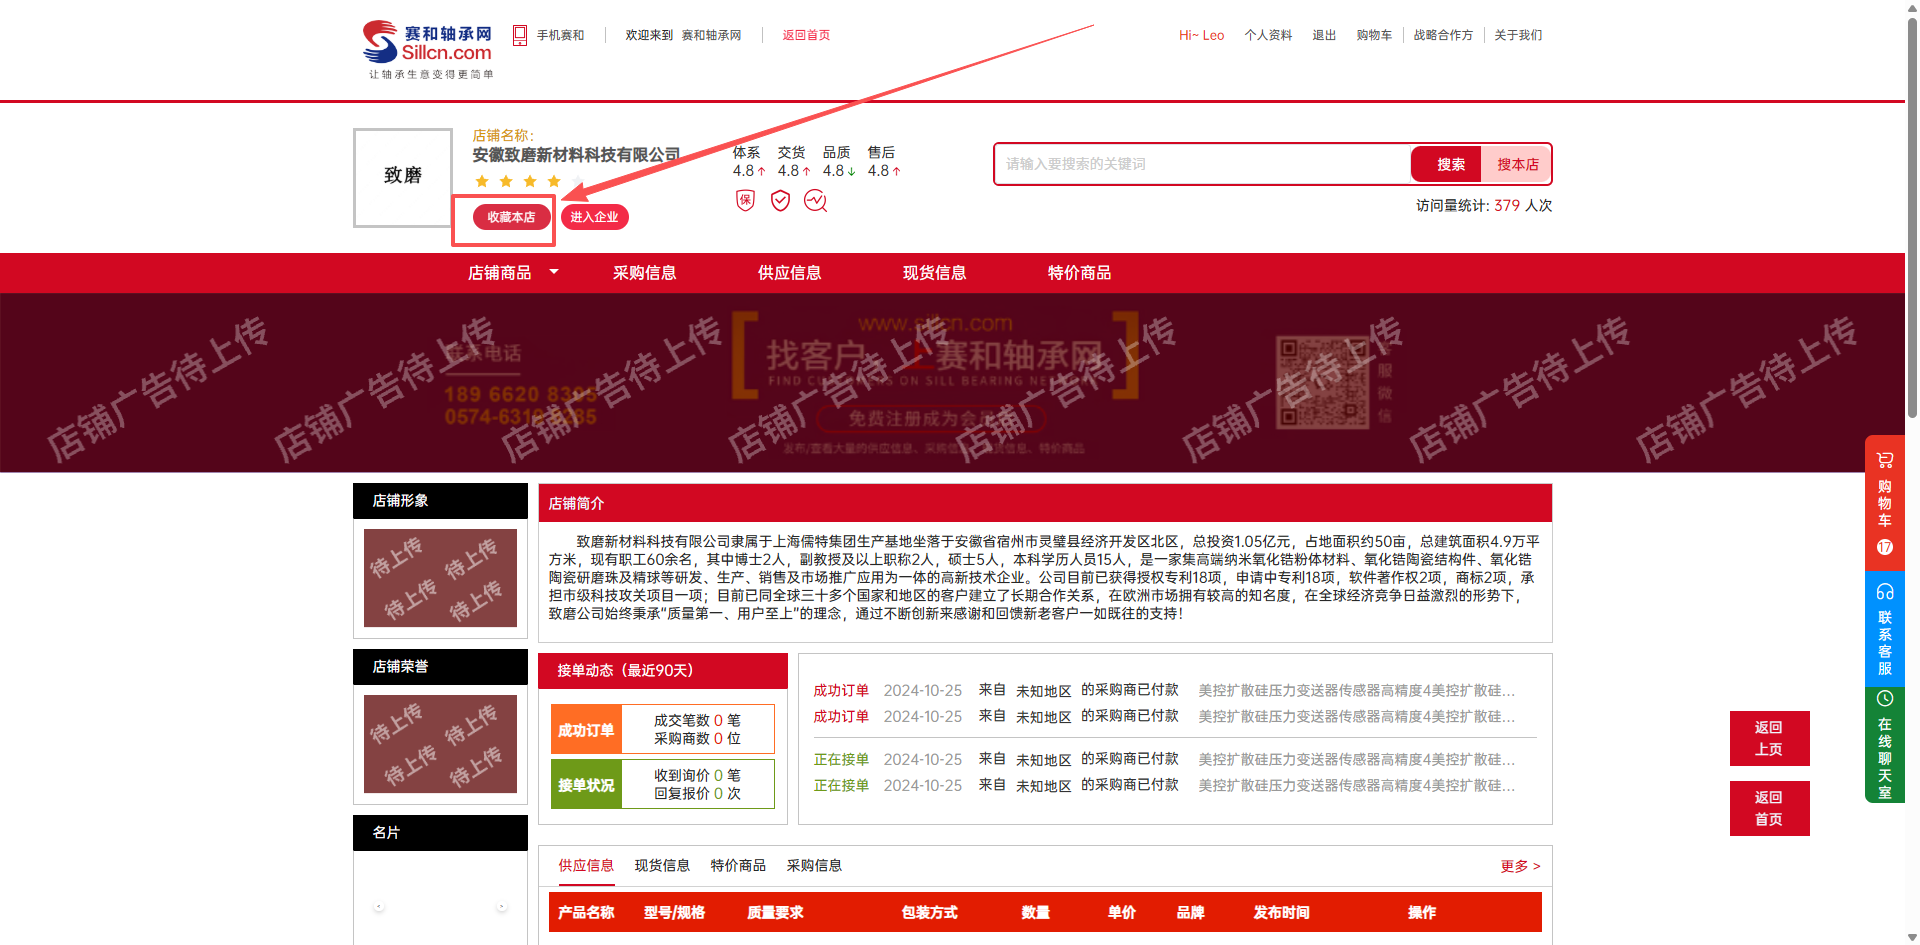Viewport: 1920px width, 945px height.
Task: Click the chart magnifier analysis icon
Action: pyautogui.click(x=816, y=201)
